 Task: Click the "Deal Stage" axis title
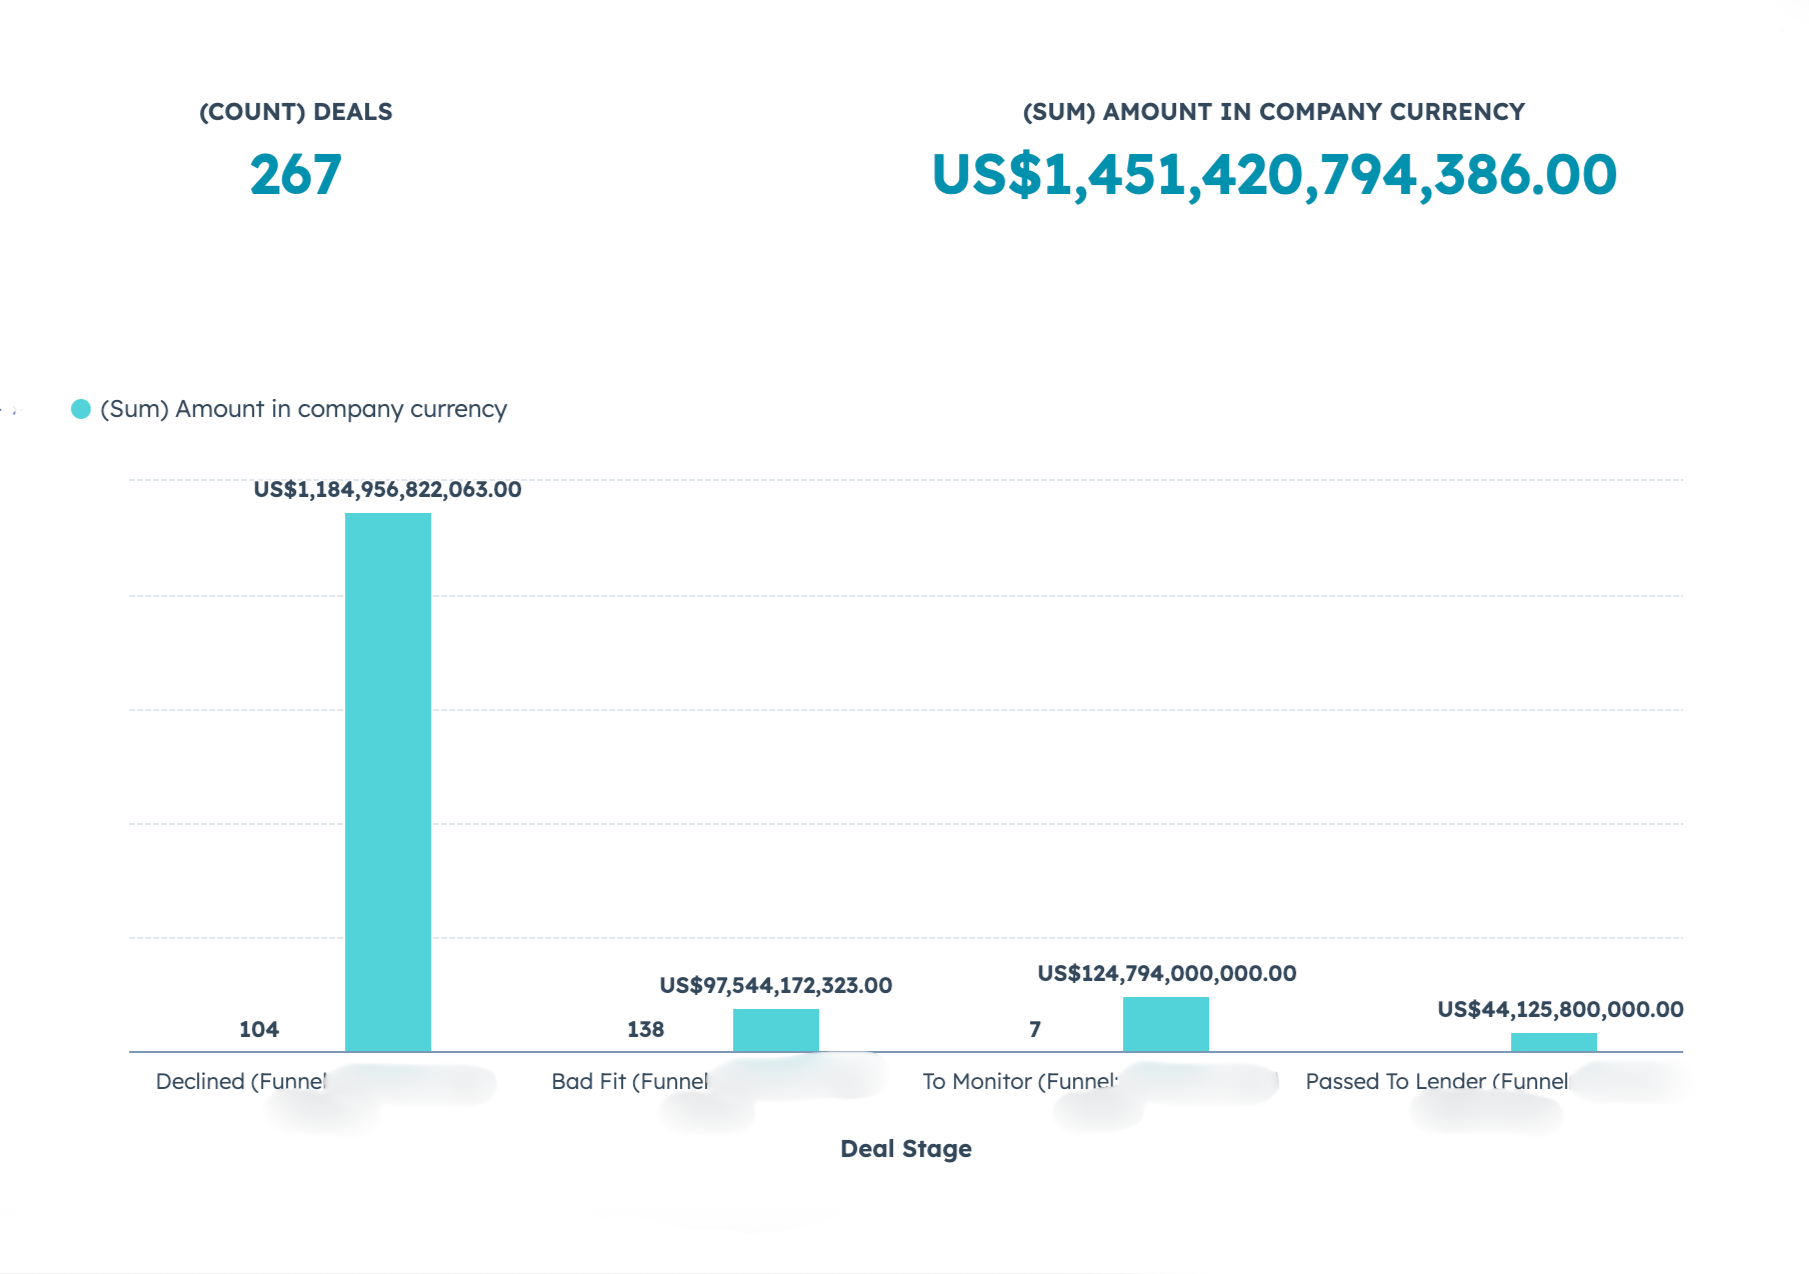click(x=905, y=1148)
